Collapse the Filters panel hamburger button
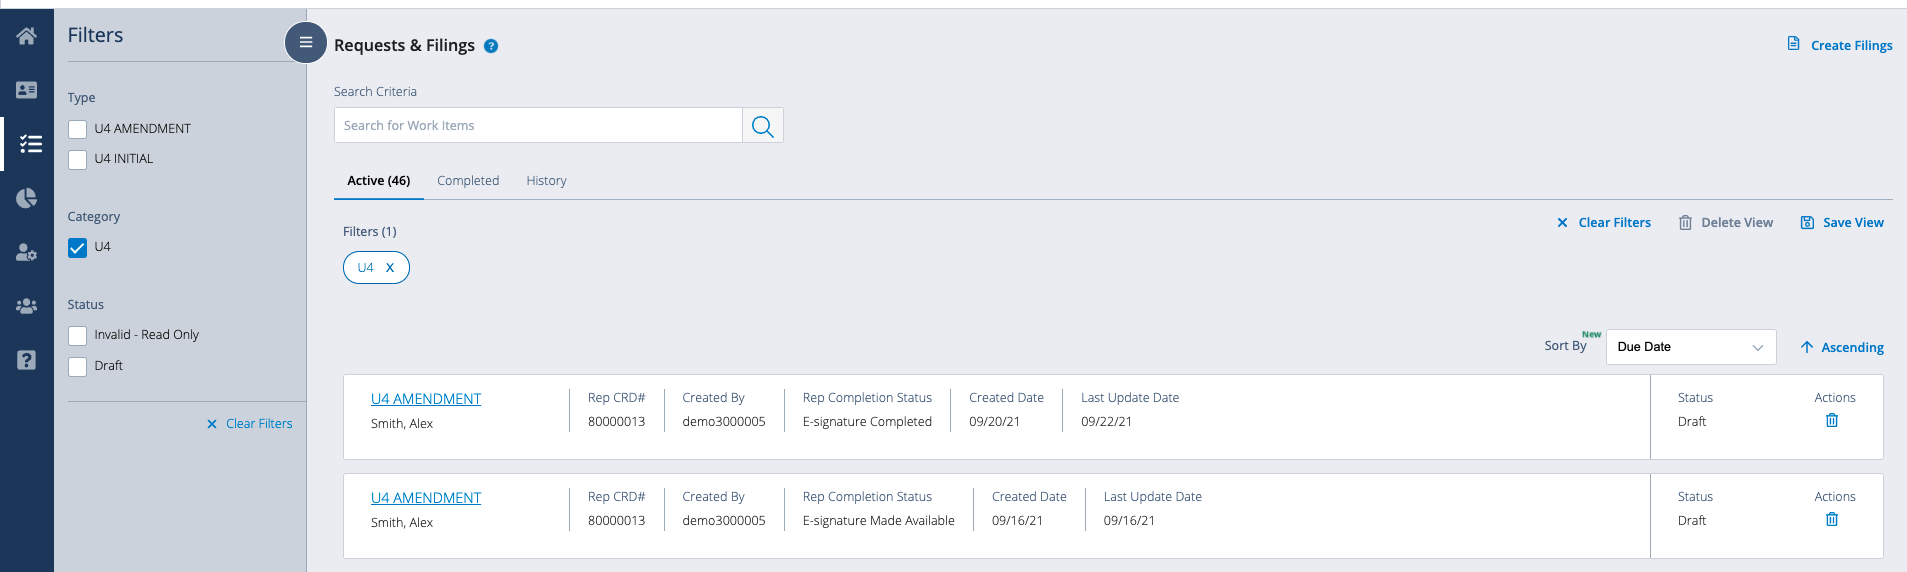 [x=306, y=42]
